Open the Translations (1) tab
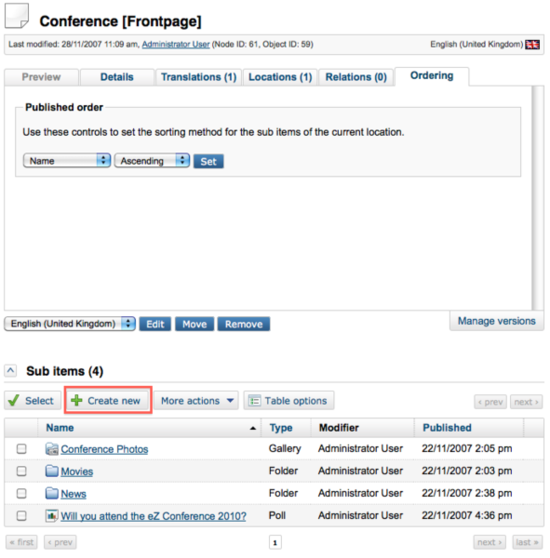 tap(199, 77)
